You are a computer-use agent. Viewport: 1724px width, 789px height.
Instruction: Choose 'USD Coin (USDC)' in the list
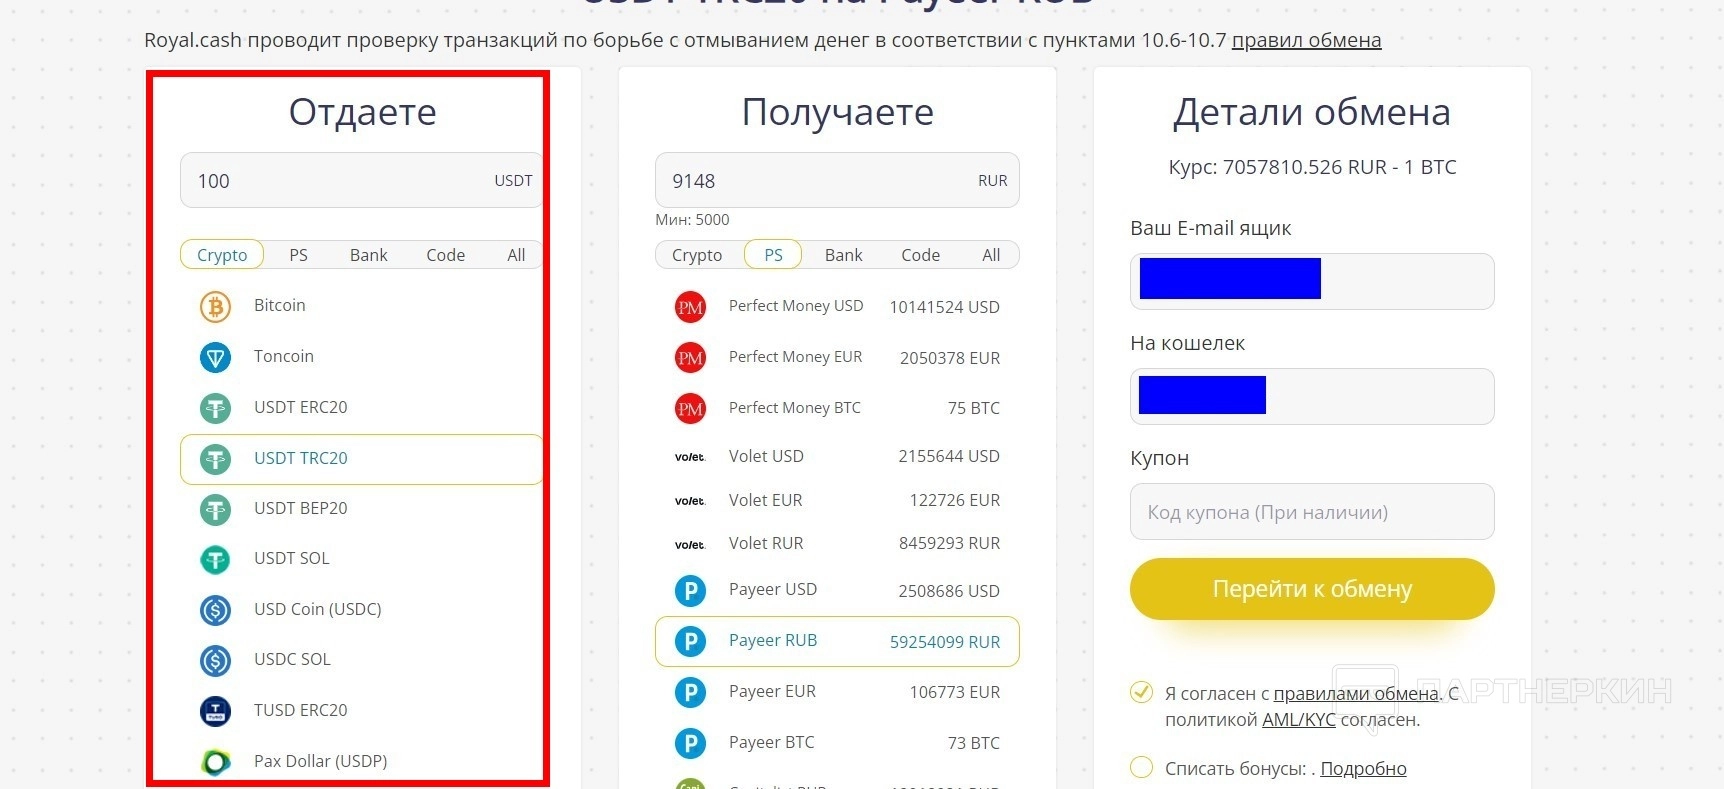point(361,610)
